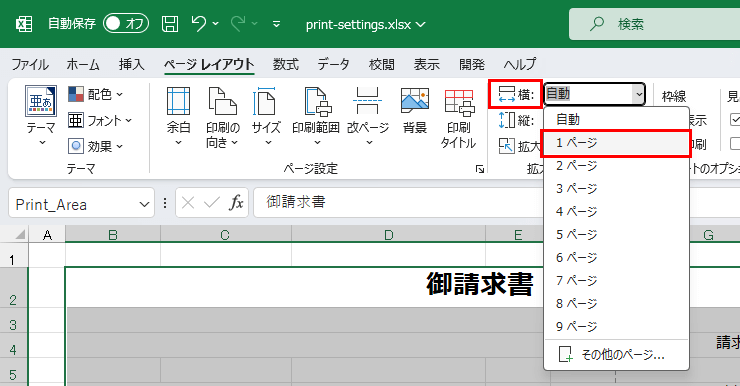
Task: Open the ヘルプ tab
Action: [520, 64]
